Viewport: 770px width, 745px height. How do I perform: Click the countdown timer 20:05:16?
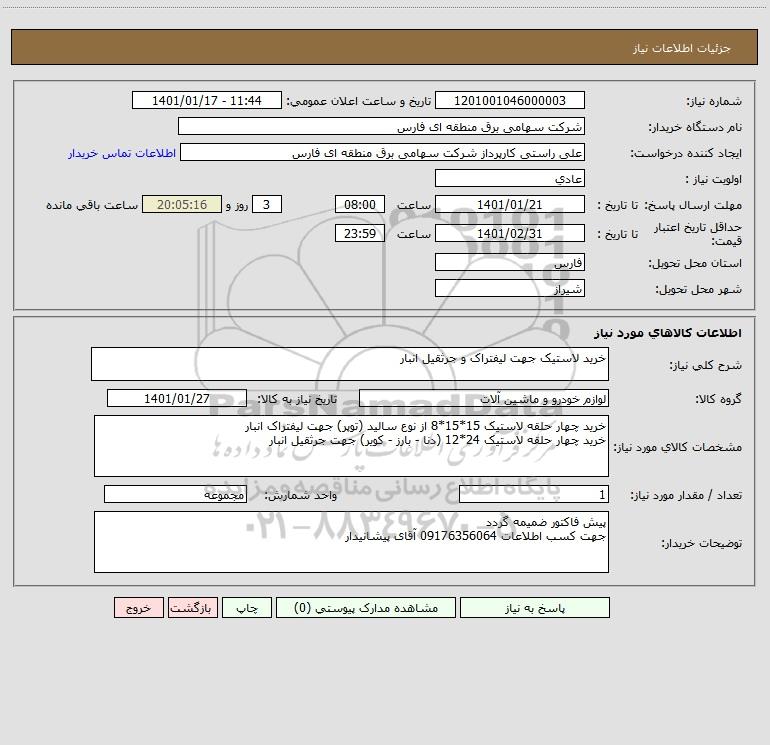182,204
